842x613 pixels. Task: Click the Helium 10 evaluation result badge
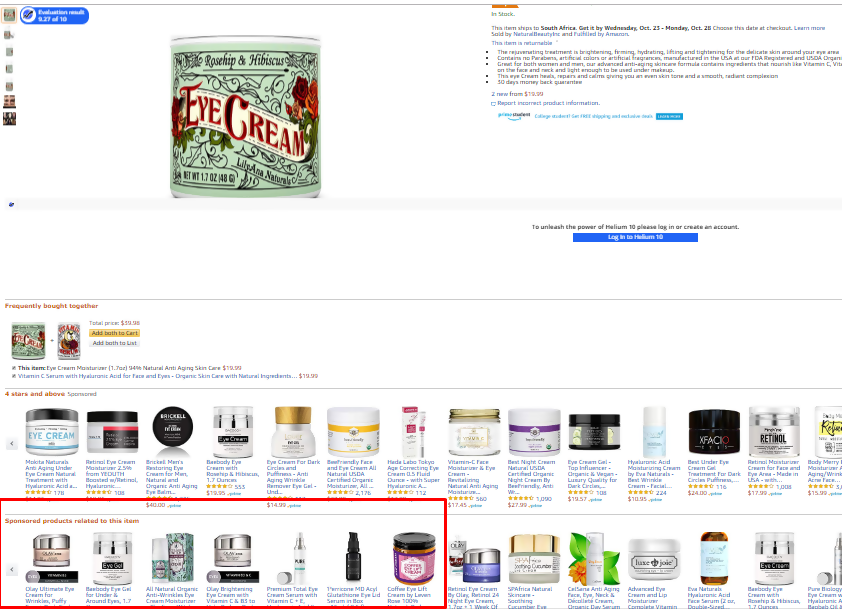[x=54, y=15]
